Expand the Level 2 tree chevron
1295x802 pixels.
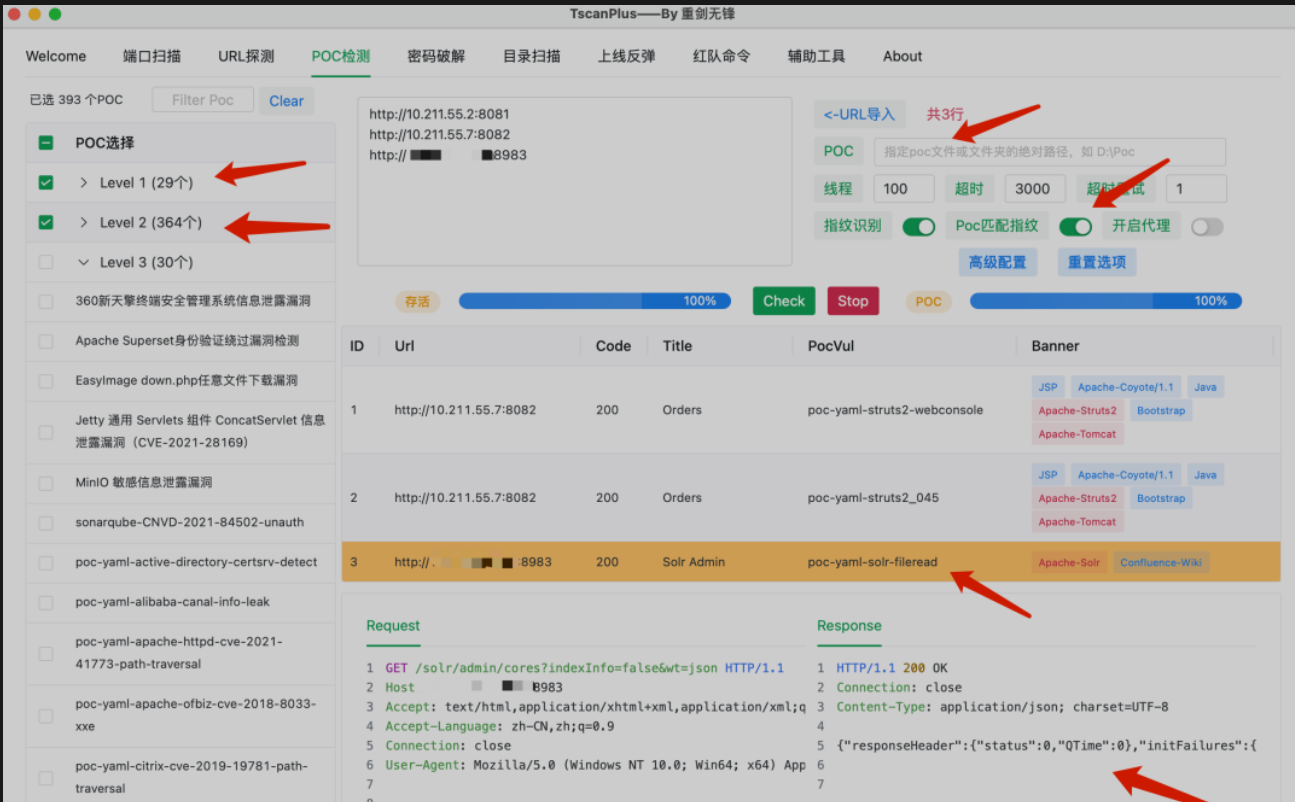click(x=84, y=223)
